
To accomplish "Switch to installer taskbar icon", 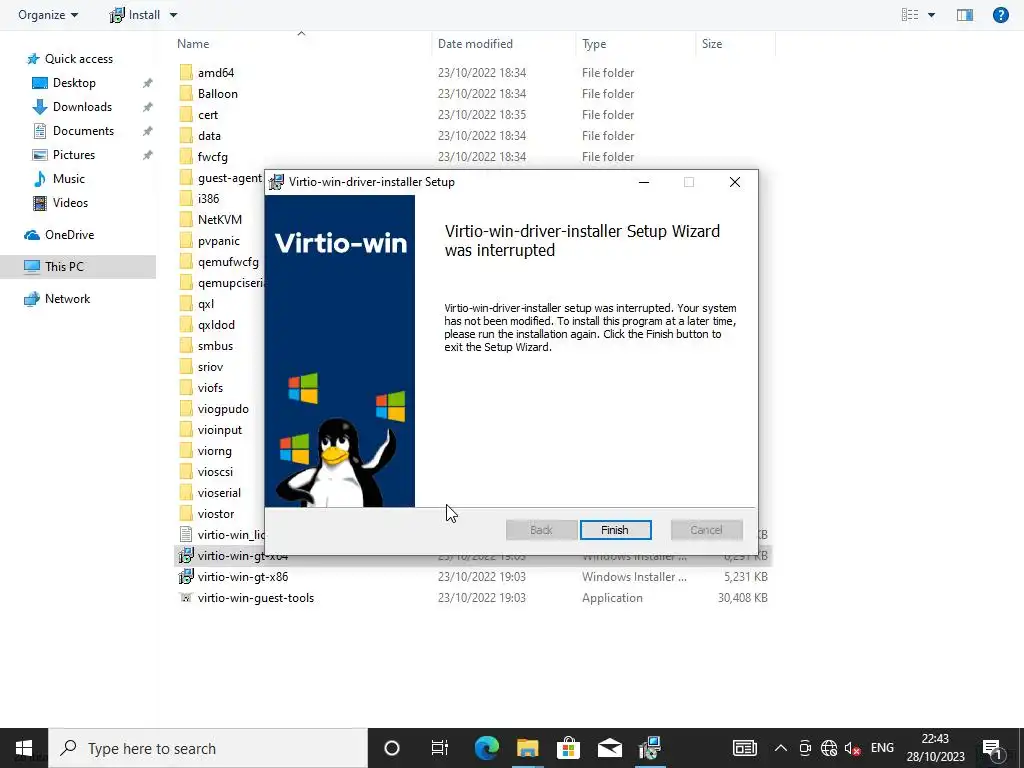I will 650,748.
